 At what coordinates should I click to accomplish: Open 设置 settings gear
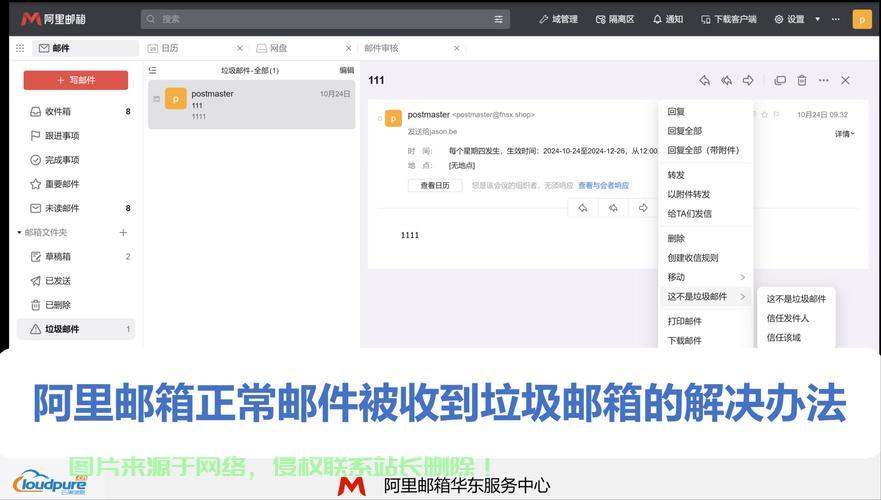[789, 19]
